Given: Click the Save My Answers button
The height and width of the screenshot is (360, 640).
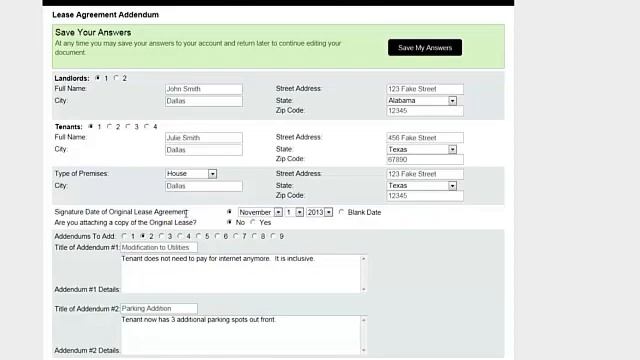Looking at the screenshot, I should coord(425,47).
